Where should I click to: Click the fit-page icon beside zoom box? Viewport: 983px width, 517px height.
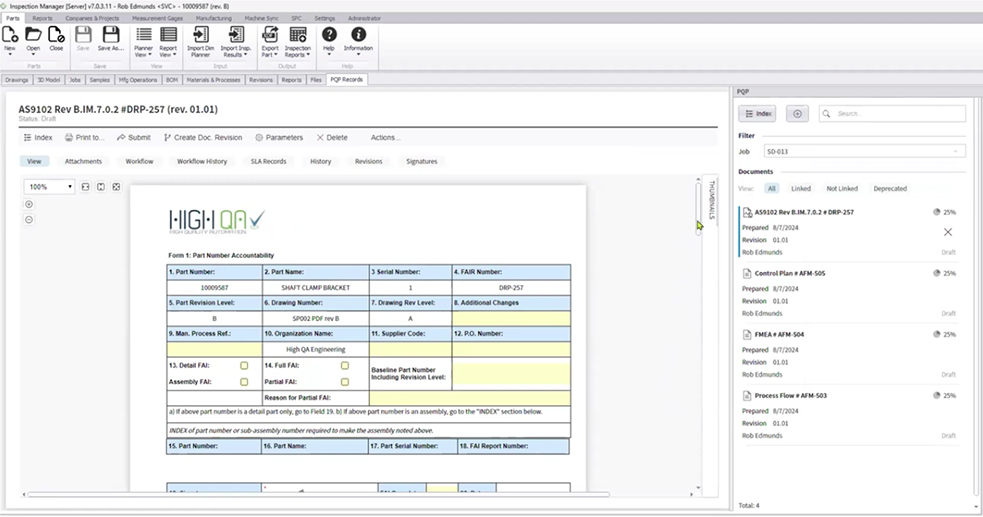(101, 187)
